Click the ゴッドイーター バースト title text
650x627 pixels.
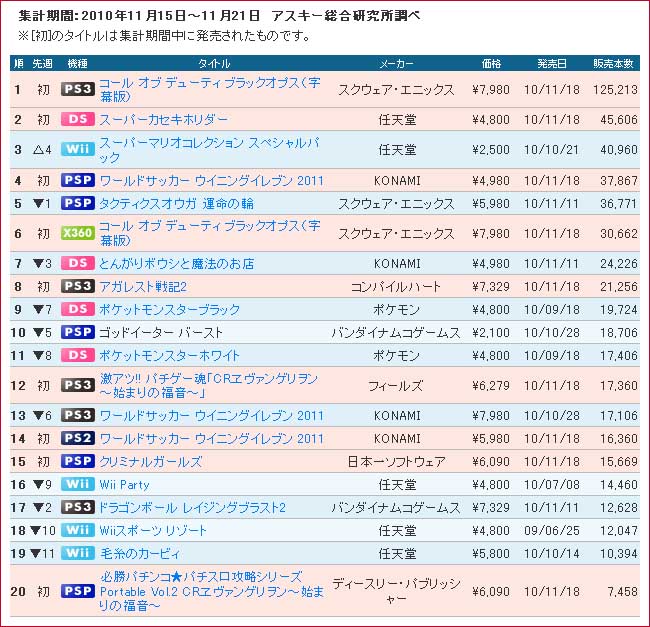(x=160, y=332)
